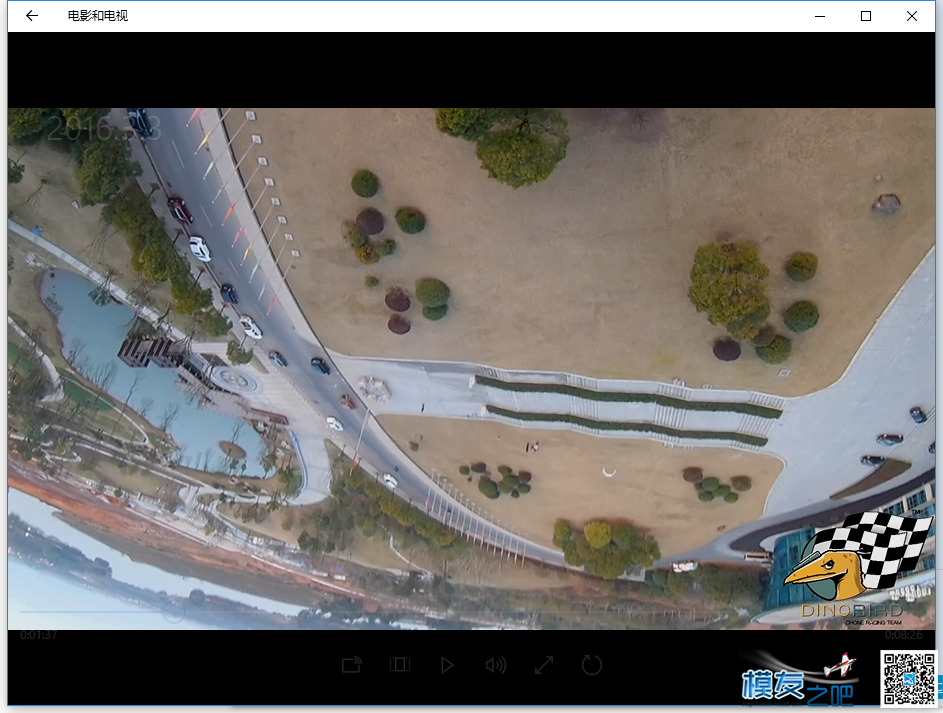Open the volume control

click(496, 665)
